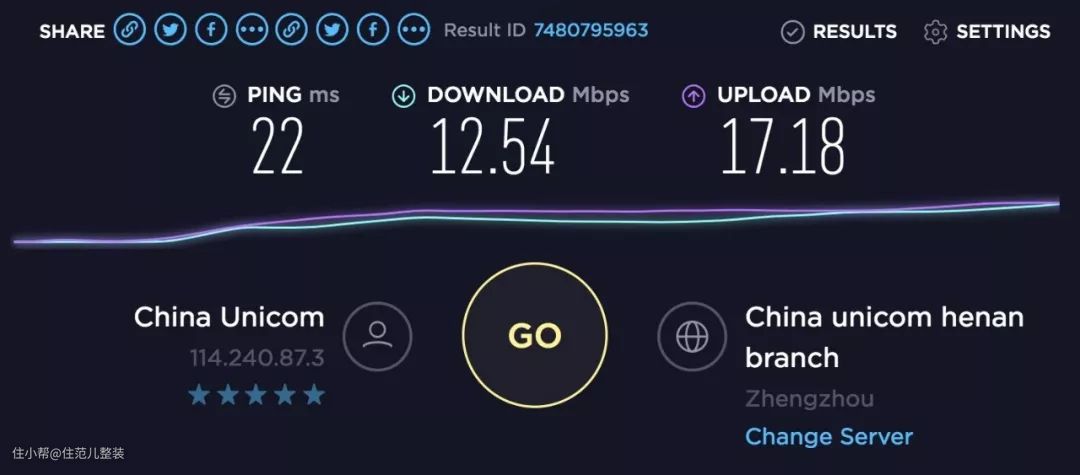Click the globe server icon
1080x475 pixels.
(692, 337)
